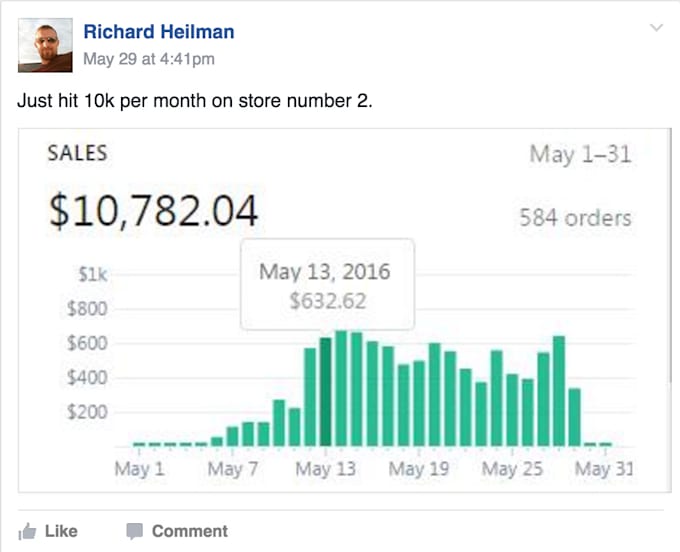
Task: Click the Comment button text
Action: click(190, 531)
